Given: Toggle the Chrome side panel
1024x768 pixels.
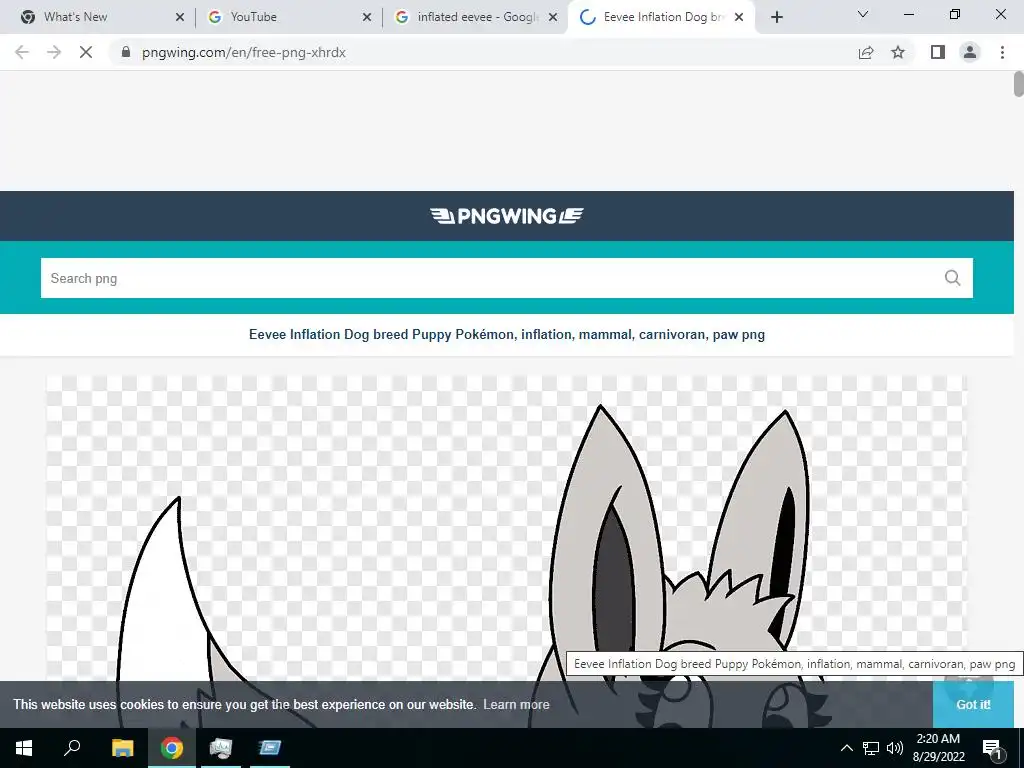Looking at the screenshot, I should tap(938, 52).
